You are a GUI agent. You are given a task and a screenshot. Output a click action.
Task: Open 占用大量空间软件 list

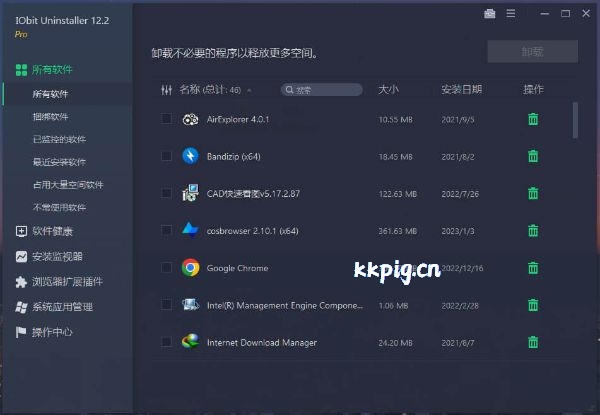[x=68, y=185]
